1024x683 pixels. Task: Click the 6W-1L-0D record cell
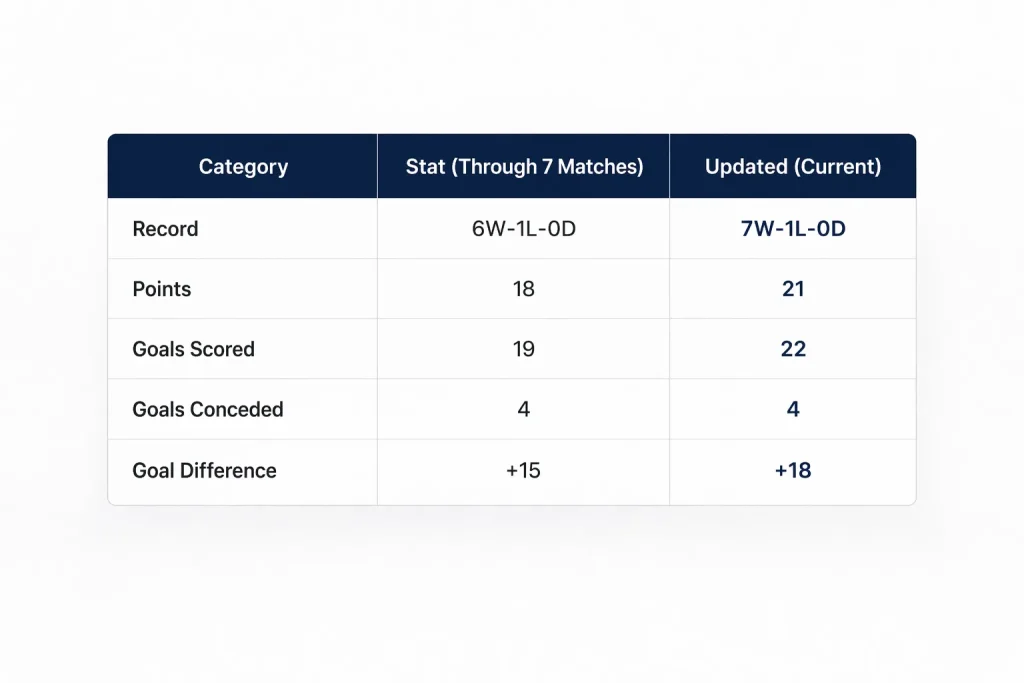tap(524, 229)
